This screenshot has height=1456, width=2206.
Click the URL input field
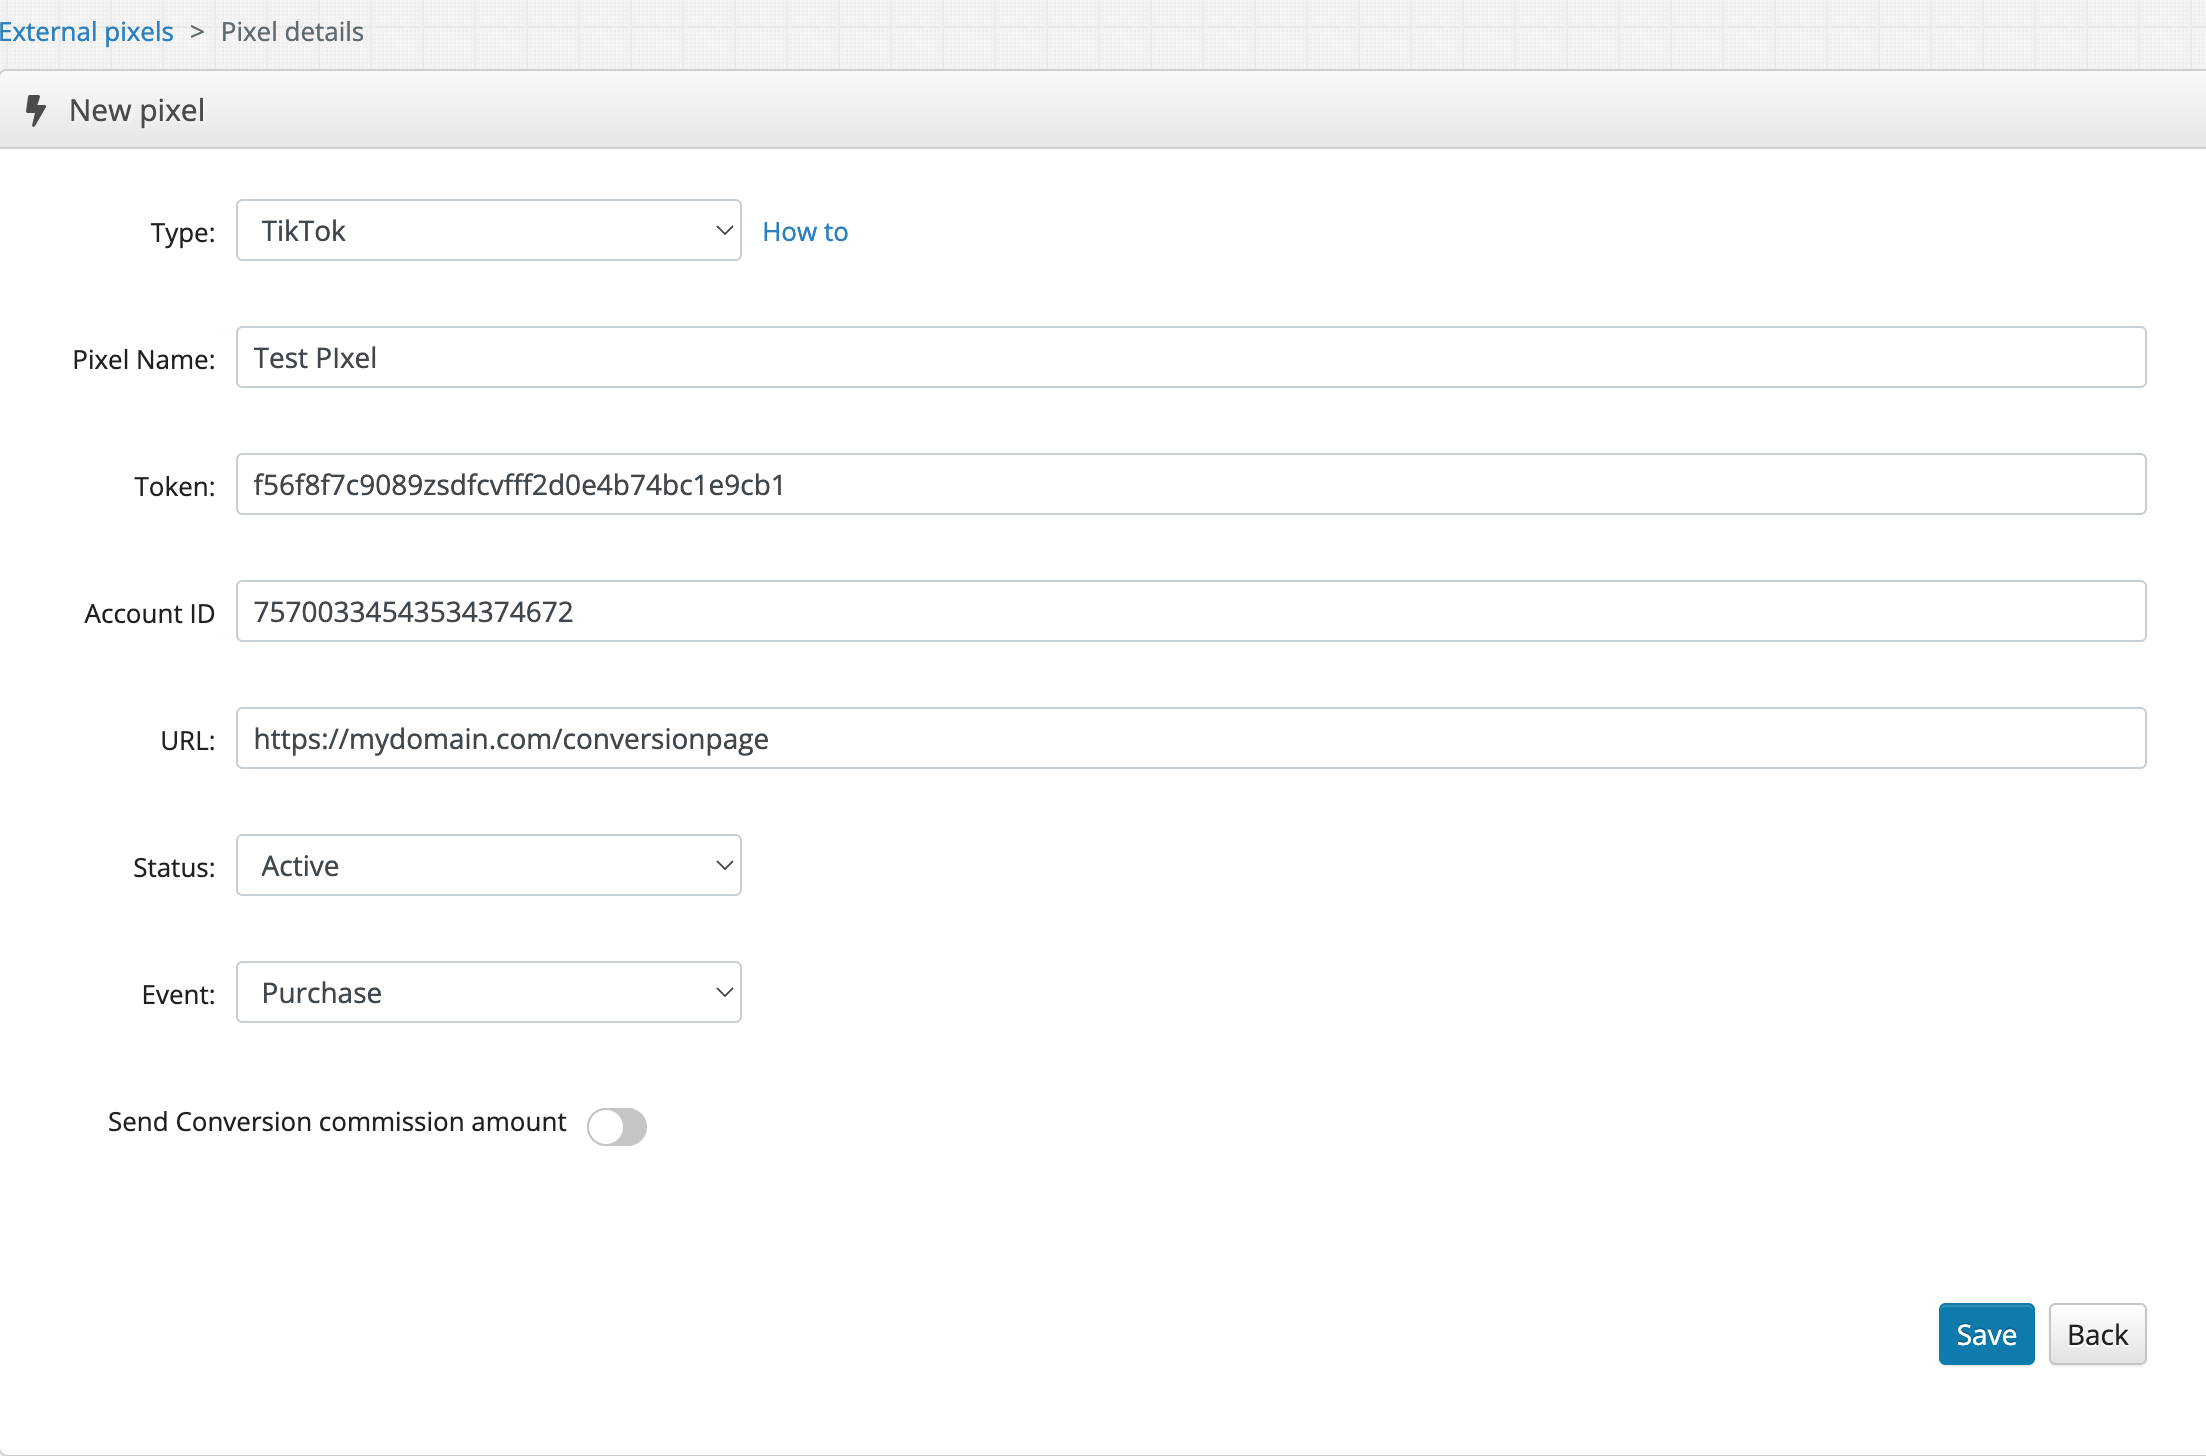click(x=1190, y=739)
